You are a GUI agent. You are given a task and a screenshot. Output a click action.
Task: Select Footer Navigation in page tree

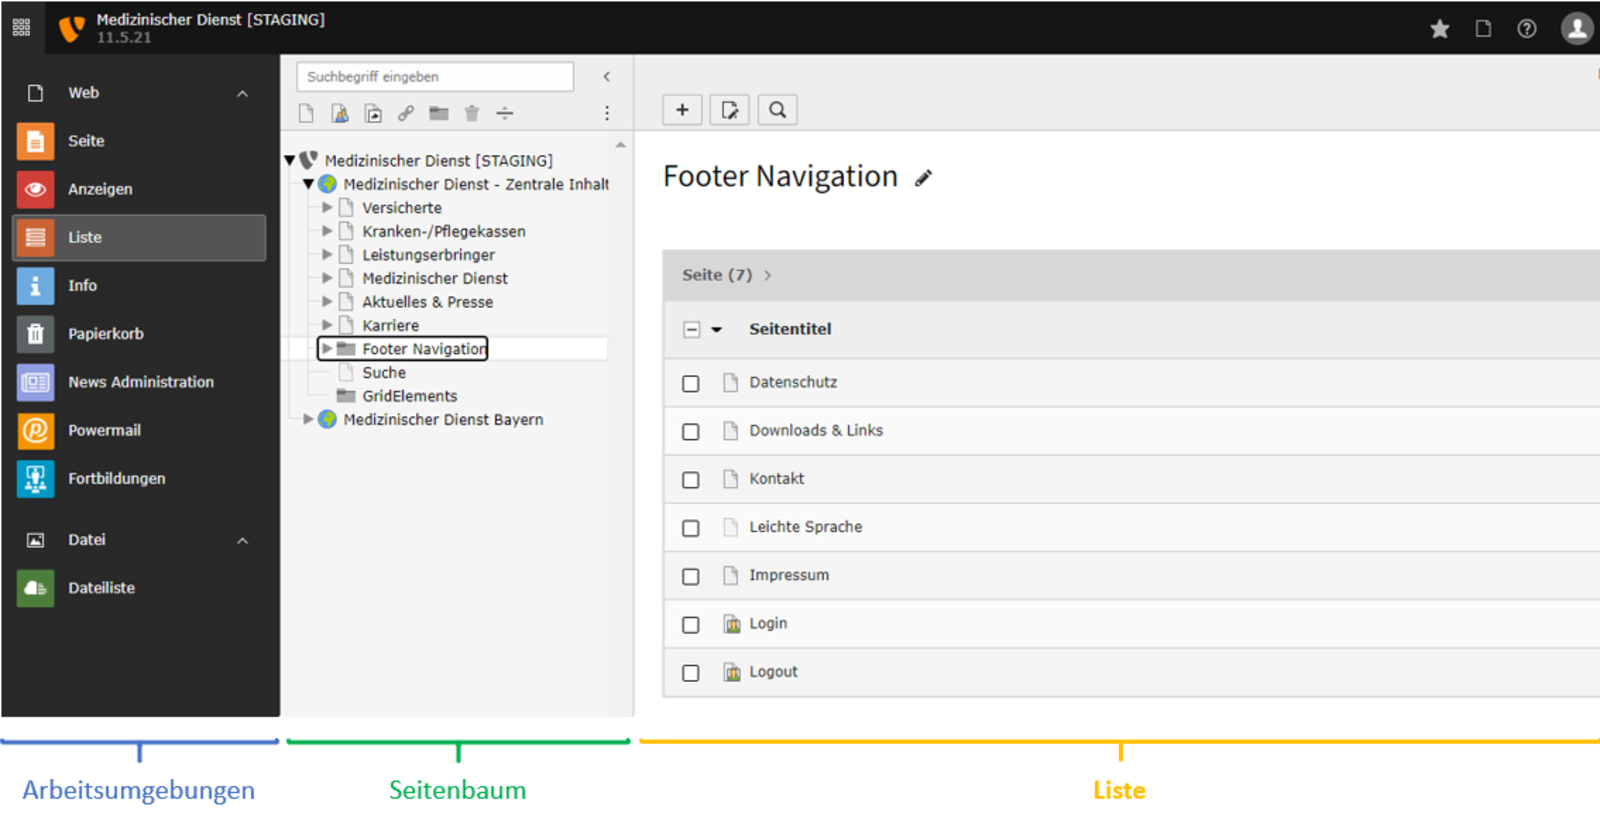[x=424, y=349]
